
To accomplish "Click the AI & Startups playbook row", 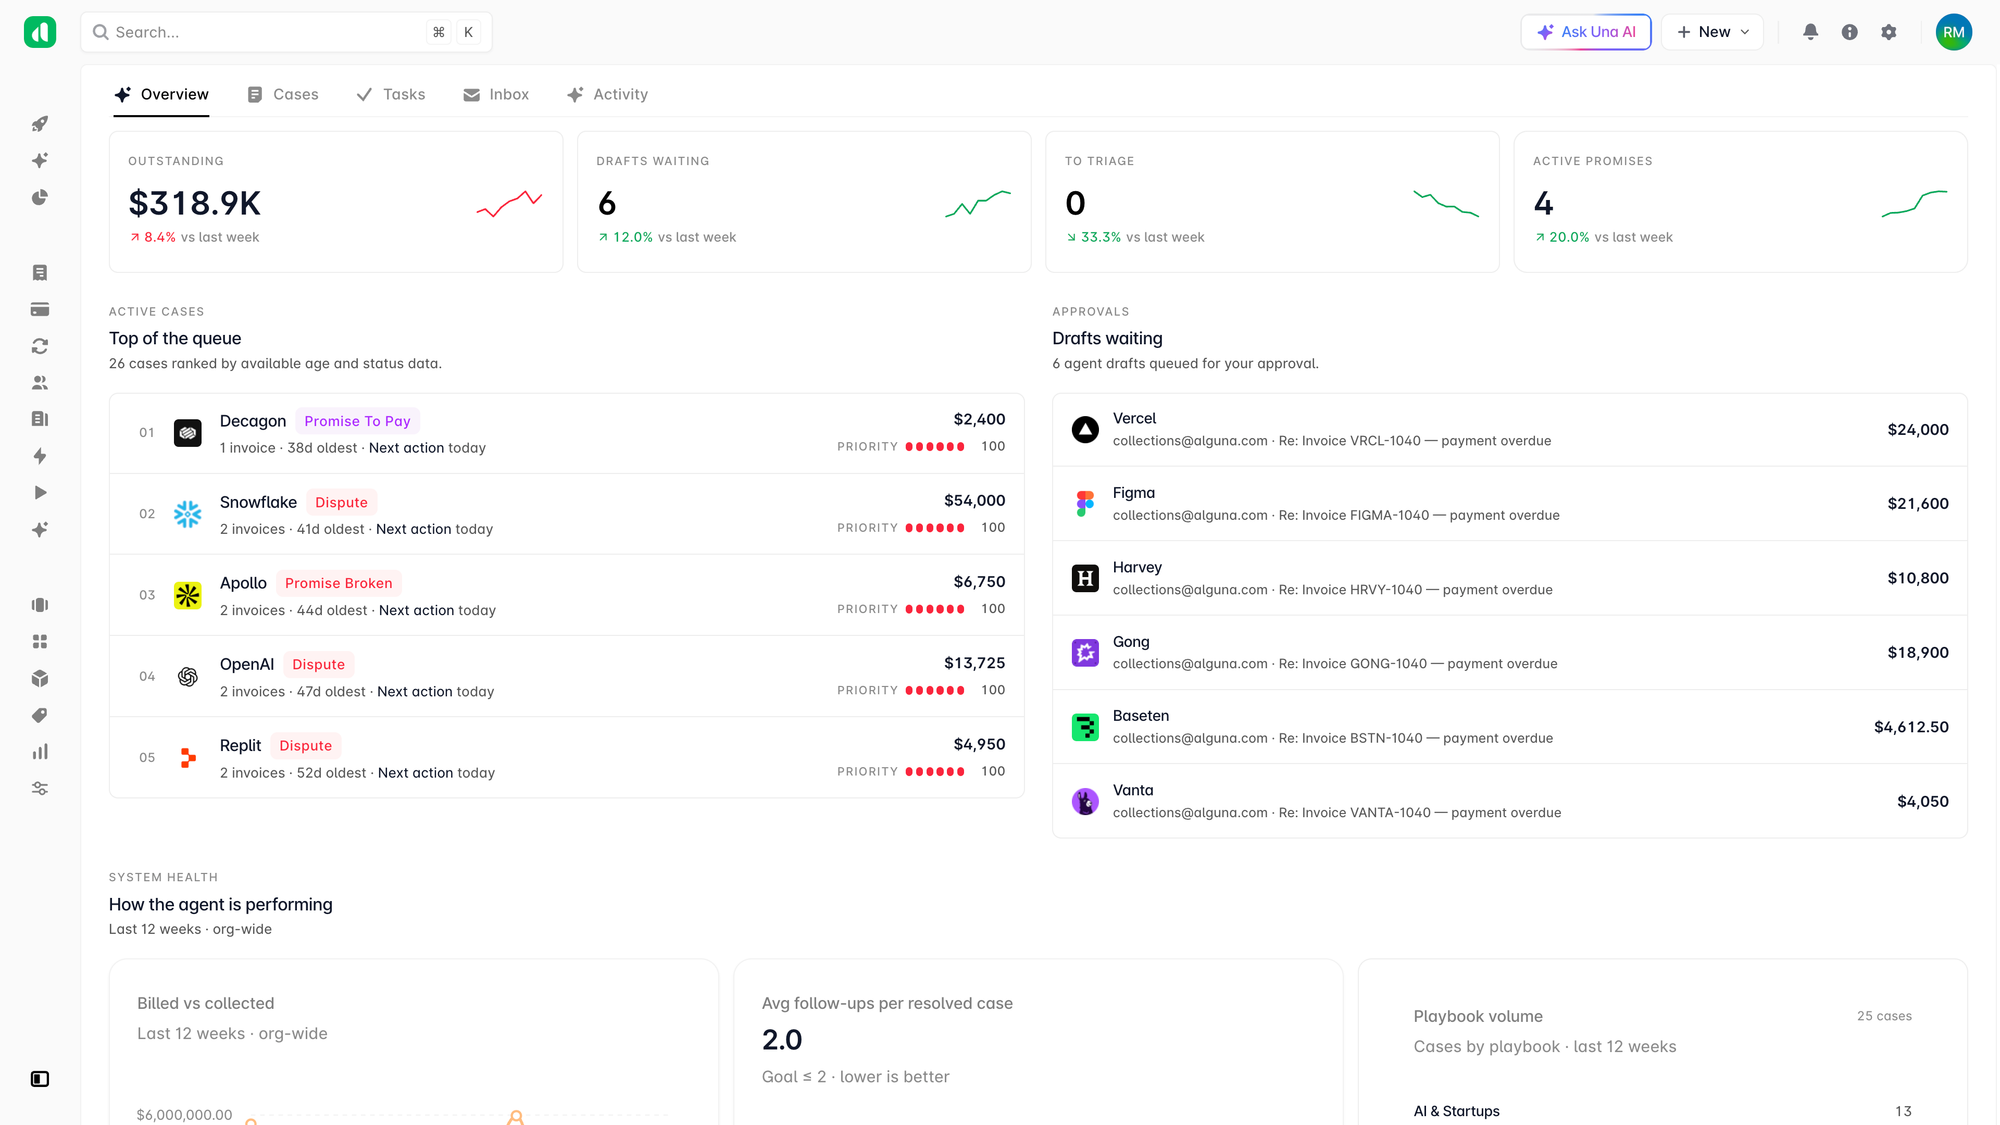I will (1662, 1111).
